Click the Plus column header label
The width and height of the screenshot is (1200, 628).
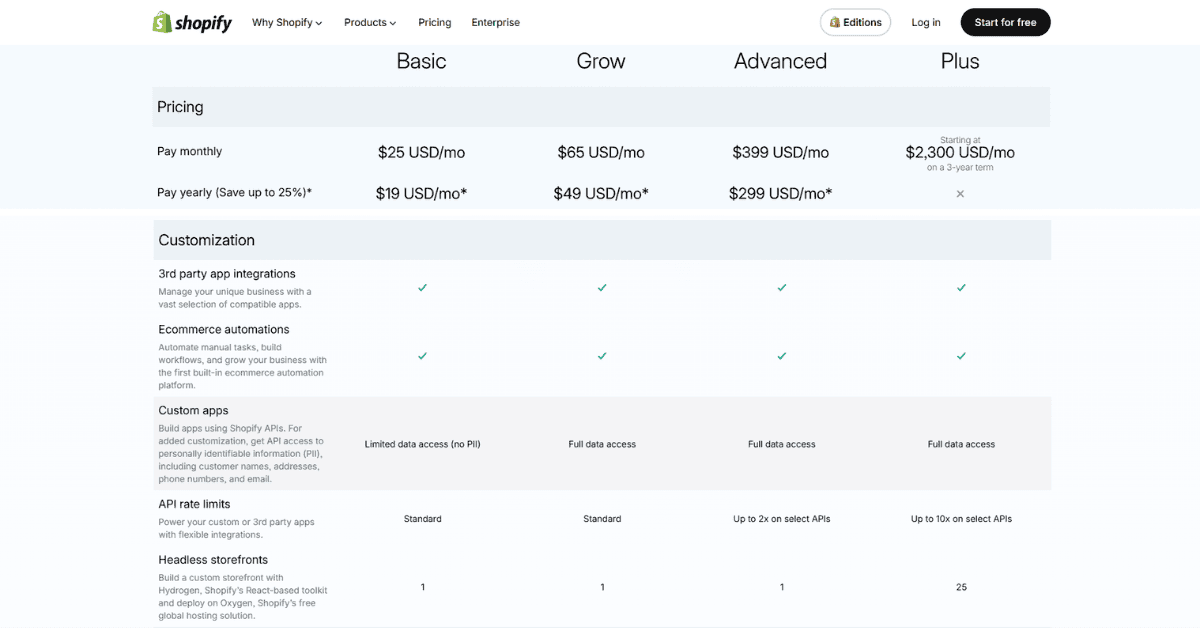(x=959, y=61)
